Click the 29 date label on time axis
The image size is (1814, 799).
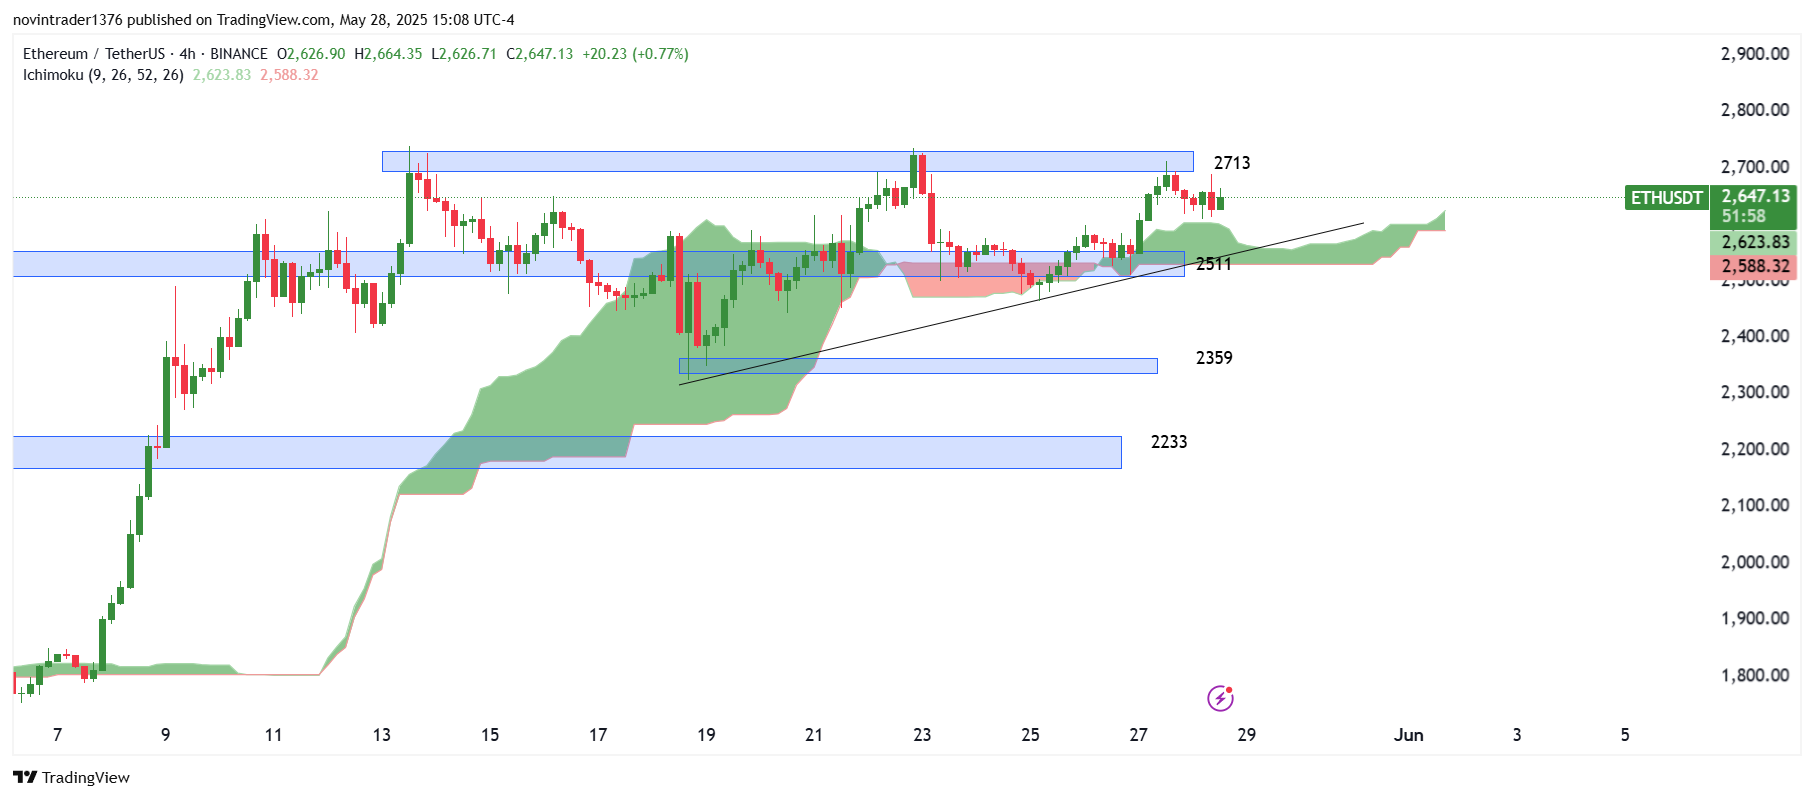coord(1246,735)
